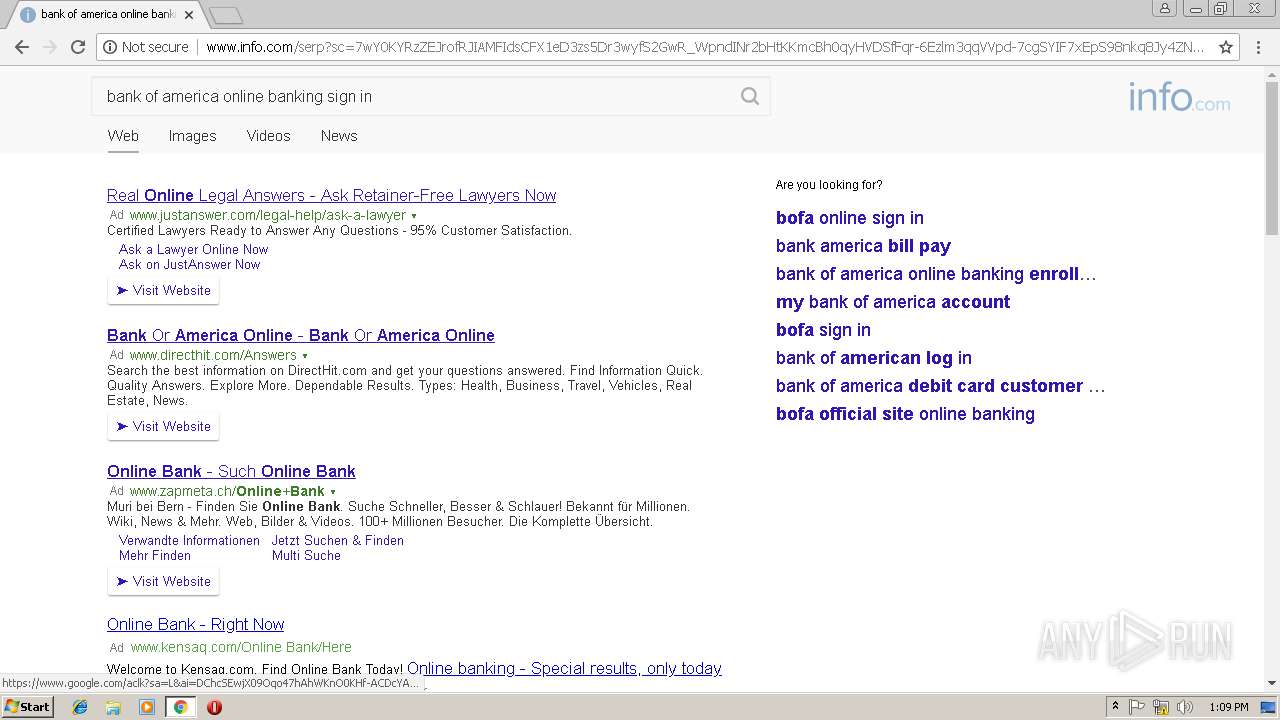Select the Web search tab
This screenshot has width=1280, height=720.
coord(123,136)
